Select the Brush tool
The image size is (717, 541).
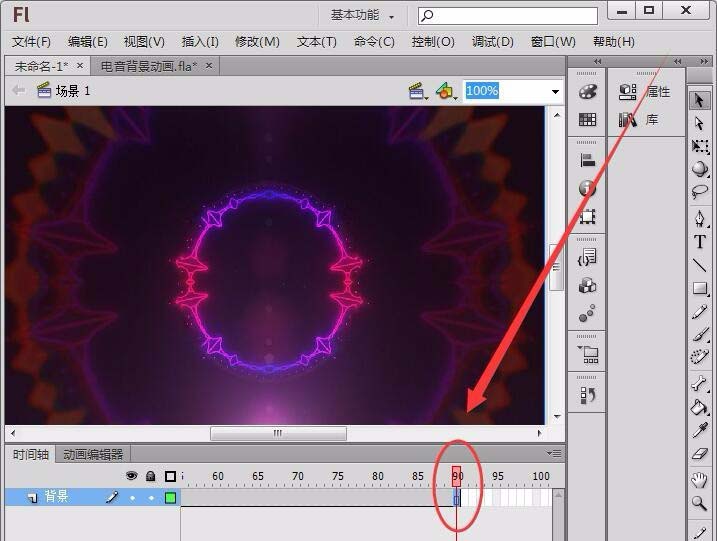click(700, 335)
